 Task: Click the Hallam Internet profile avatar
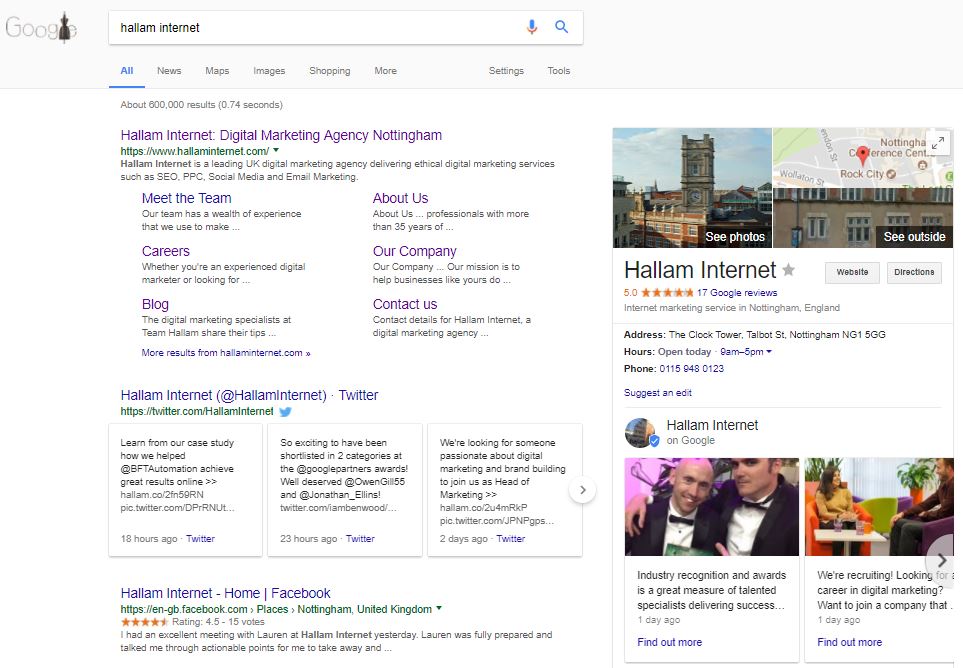pyautogui.click(x=640, y=433)
